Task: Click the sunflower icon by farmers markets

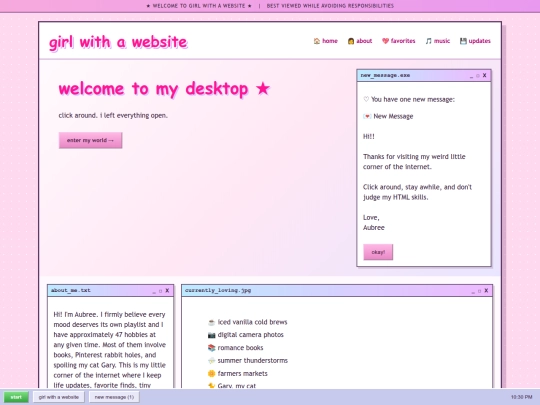Action: tap(211, 374)
